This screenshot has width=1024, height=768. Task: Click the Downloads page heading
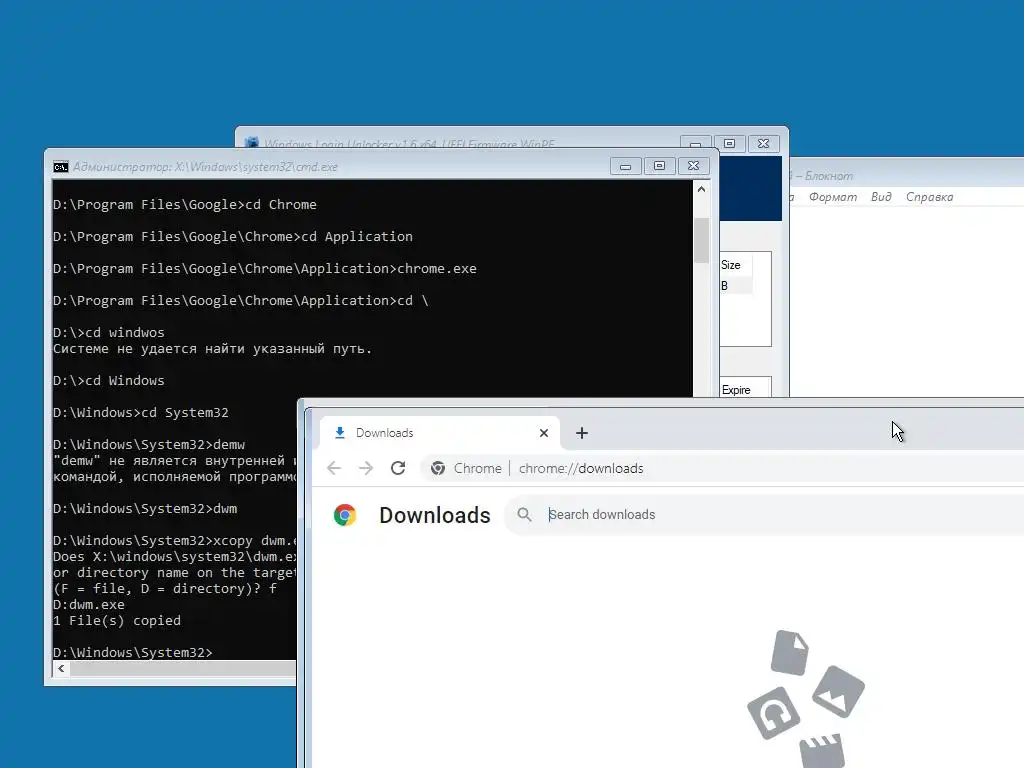pyautogui.click(x=434, y=515)
